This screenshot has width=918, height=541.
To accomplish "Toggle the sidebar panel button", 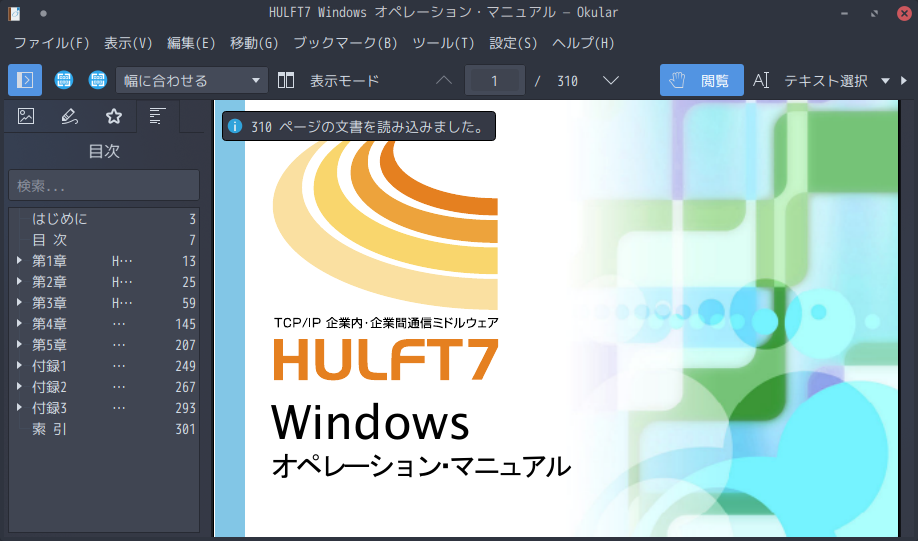I will (25, 80).
